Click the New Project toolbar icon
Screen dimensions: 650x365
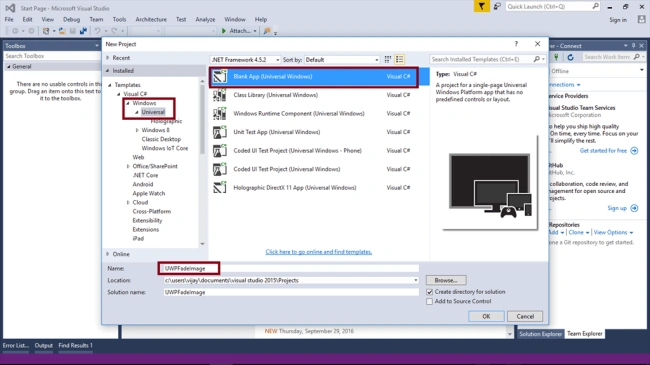click(x=46, y=31)
